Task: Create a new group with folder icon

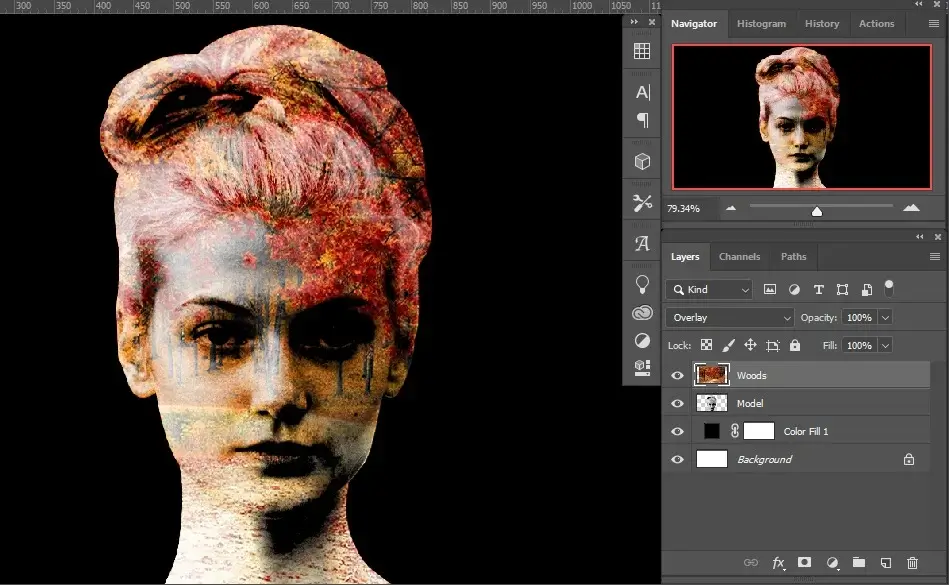Action: coord(858,563)
